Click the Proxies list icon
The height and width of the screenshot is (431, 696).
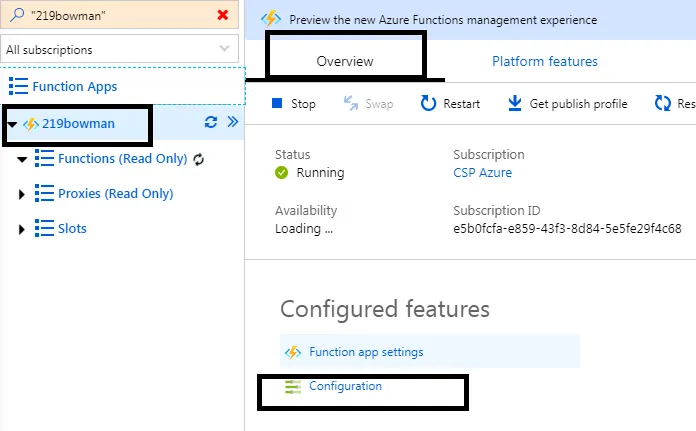(44, 193)
